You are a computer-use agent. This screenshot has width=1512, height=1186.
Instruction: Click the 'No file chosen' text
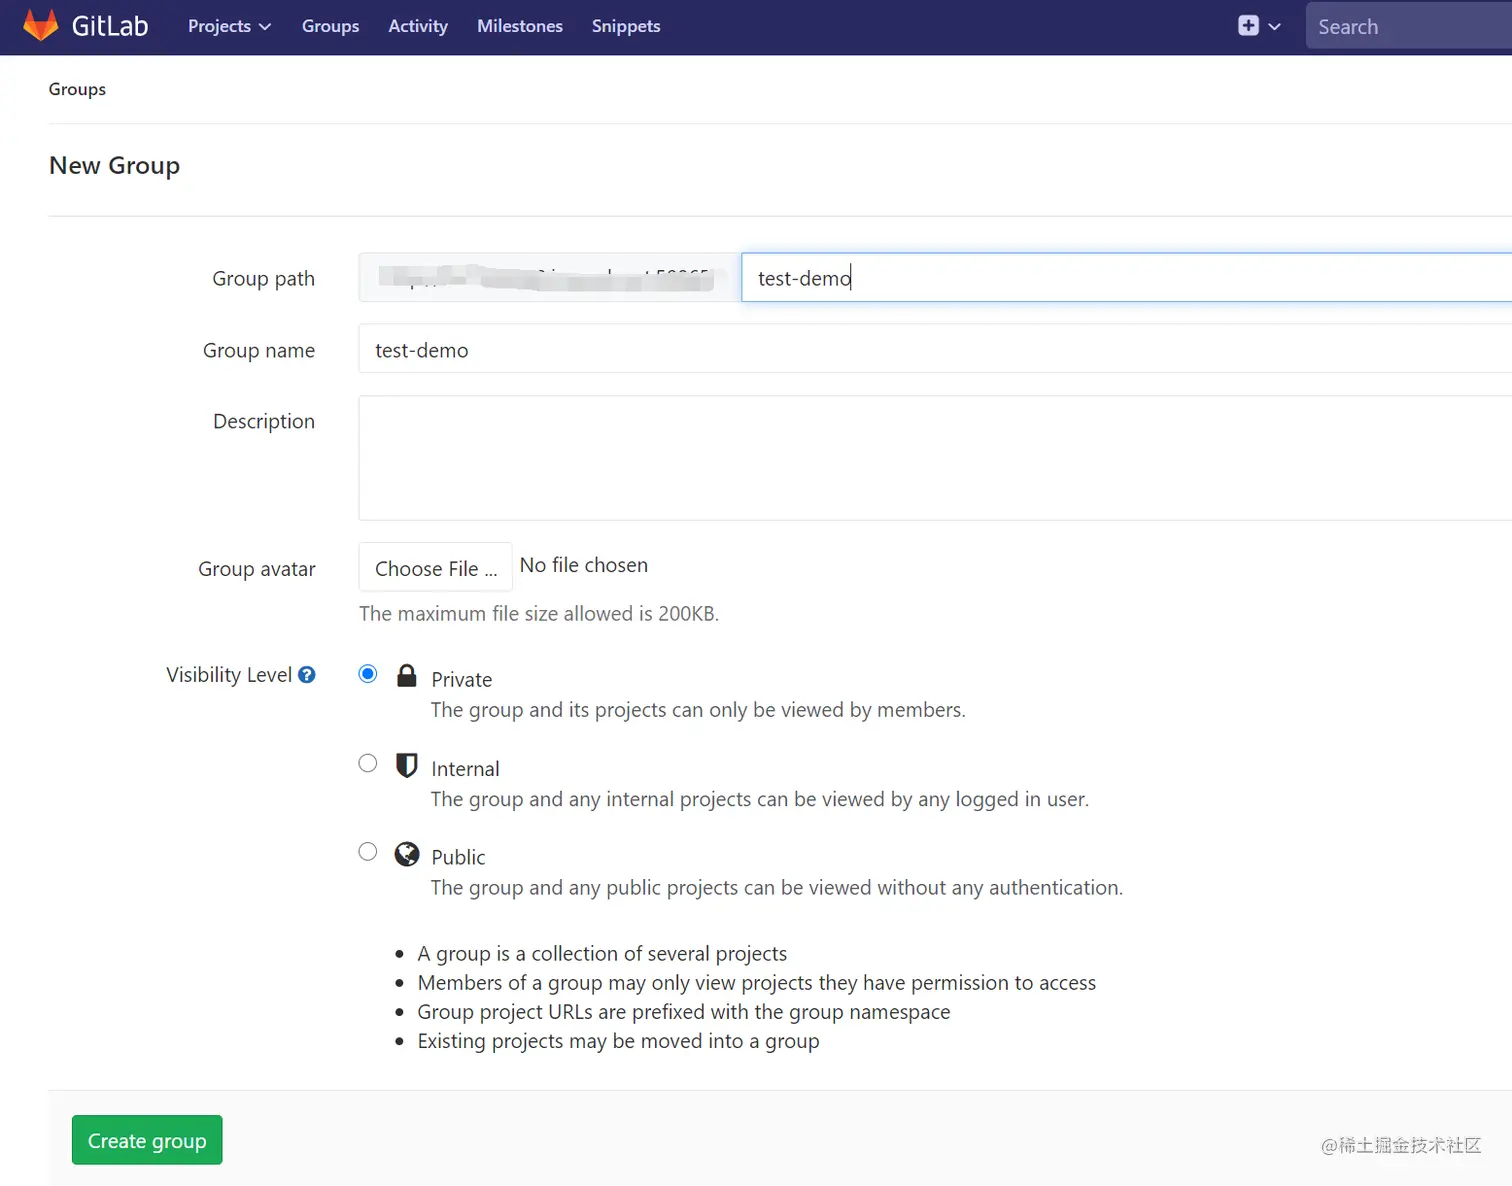click(584, 565)
